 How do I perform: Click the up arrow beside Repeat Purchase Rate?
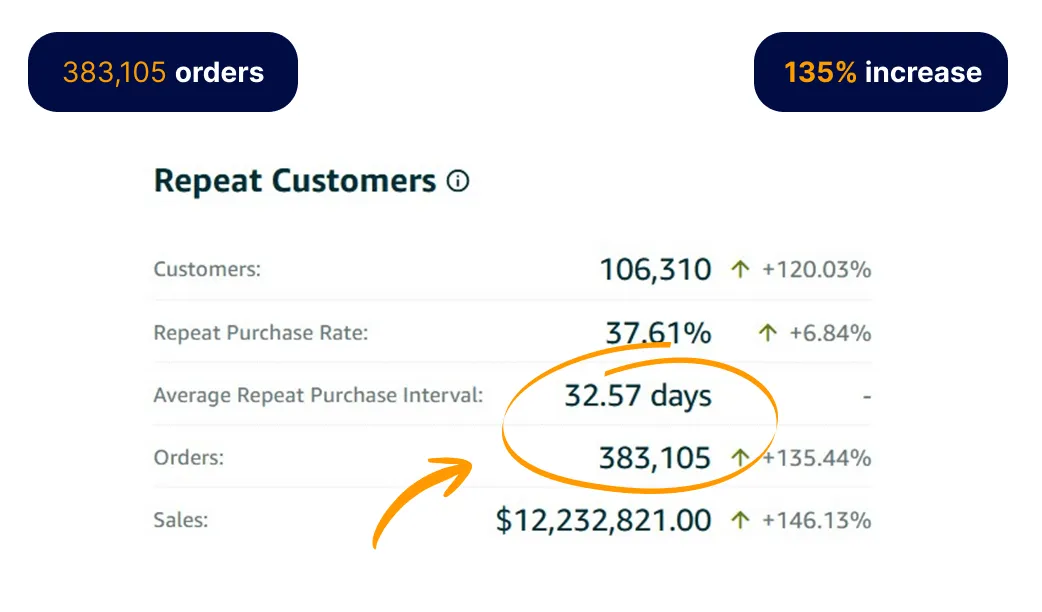pyautogui.click(x=768, y=332)
